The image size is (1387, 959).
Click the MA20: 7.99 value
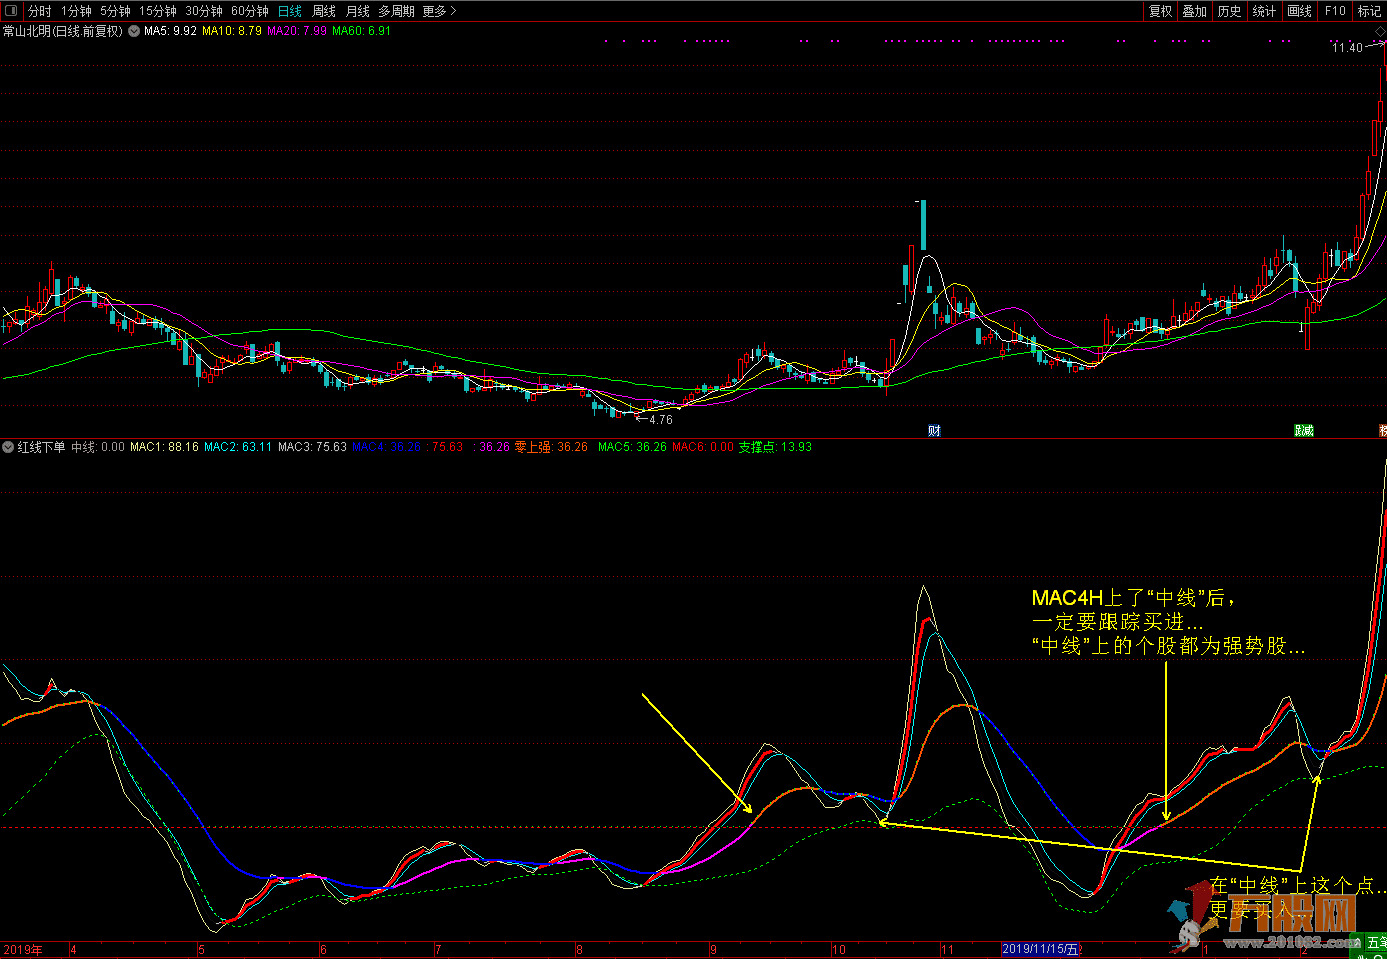coord(297,31)
